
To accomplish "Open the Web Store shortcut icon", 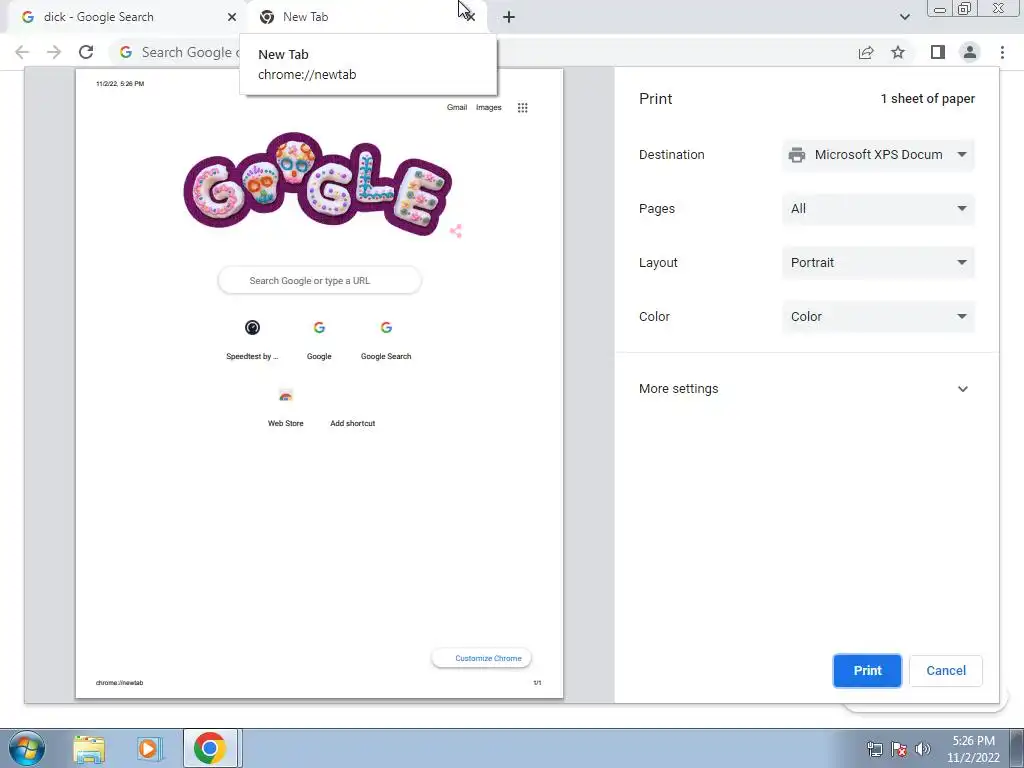I will click(285, 395).
